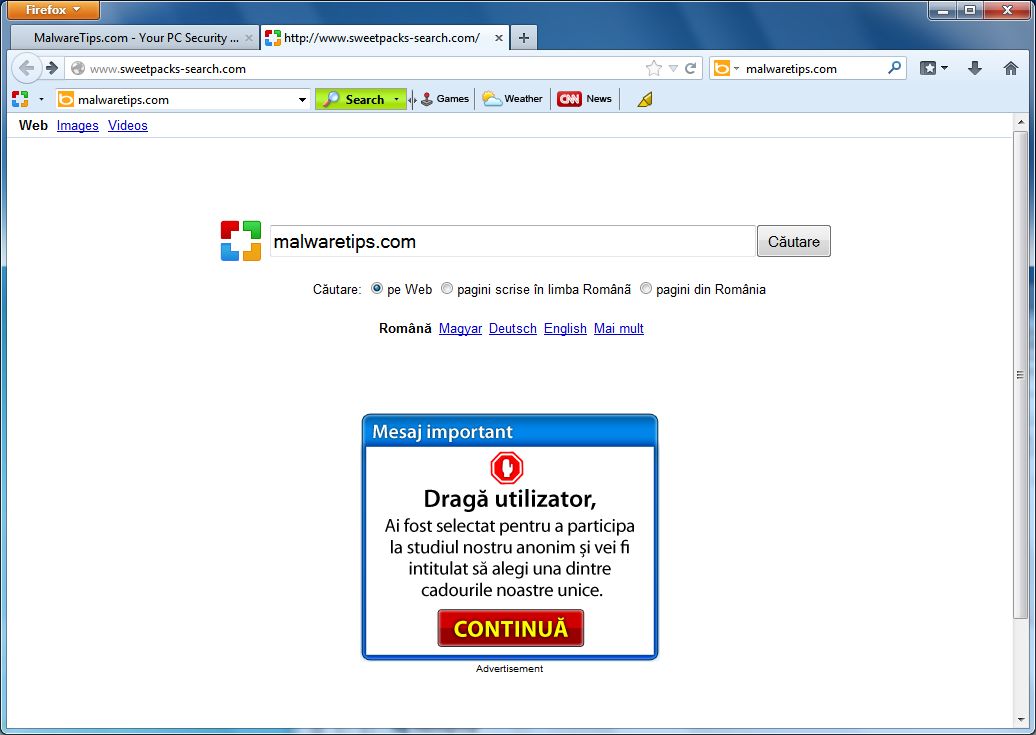This screenshot has width=1036, height=735.
Task: Focus the browser search box field
Action: 813,68
